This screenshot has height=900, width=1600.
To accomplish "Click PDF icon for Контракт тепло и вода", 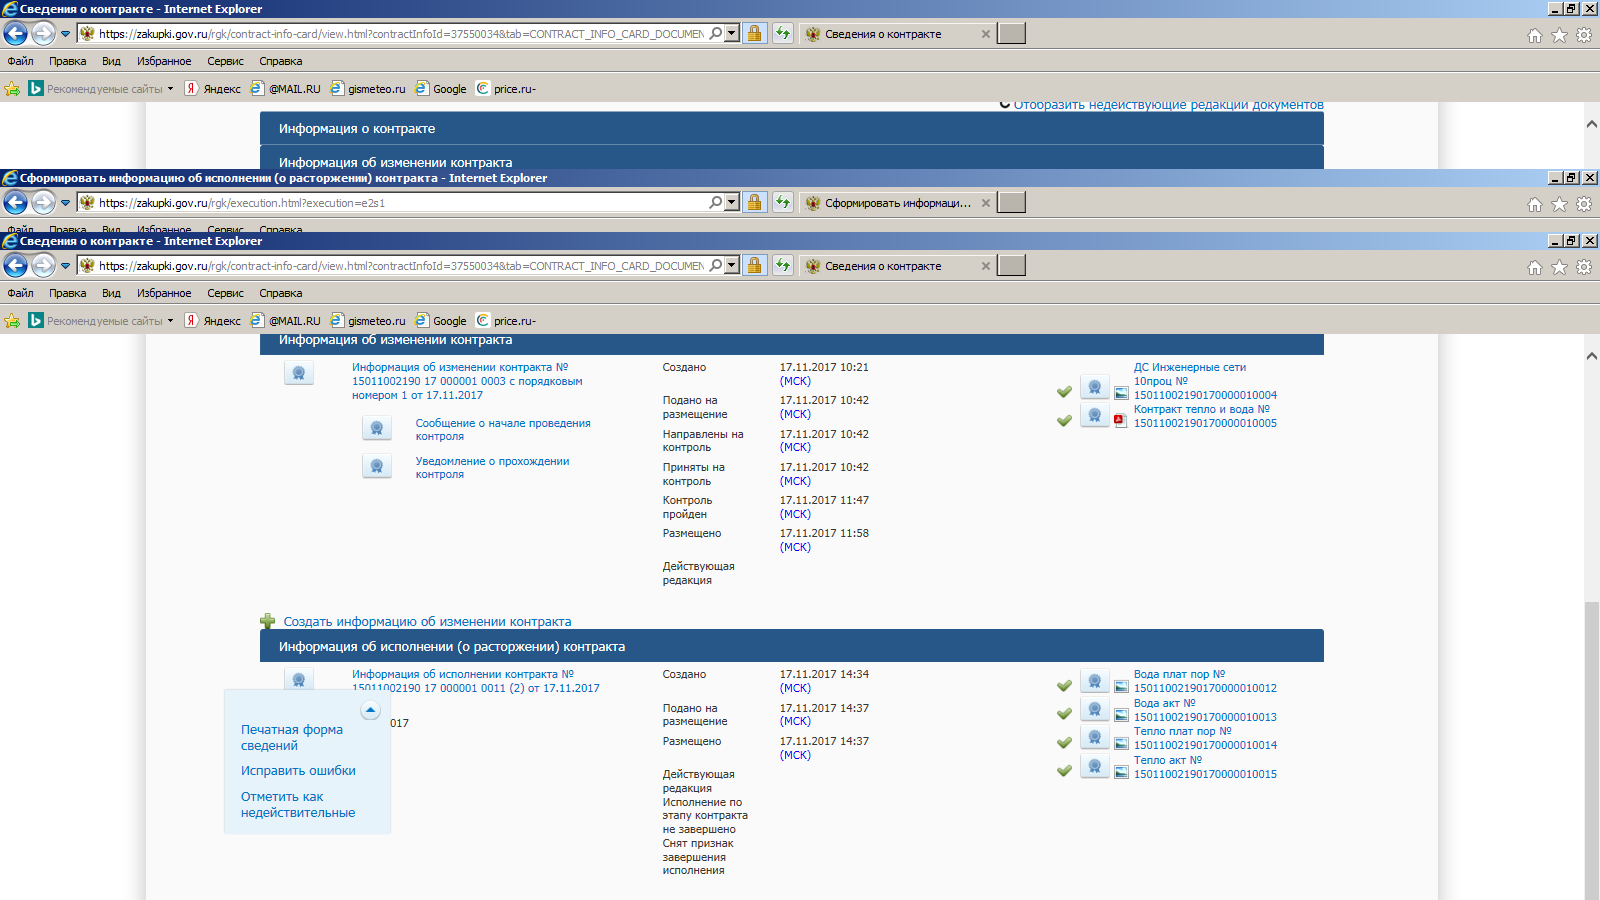I will 1121,421.
